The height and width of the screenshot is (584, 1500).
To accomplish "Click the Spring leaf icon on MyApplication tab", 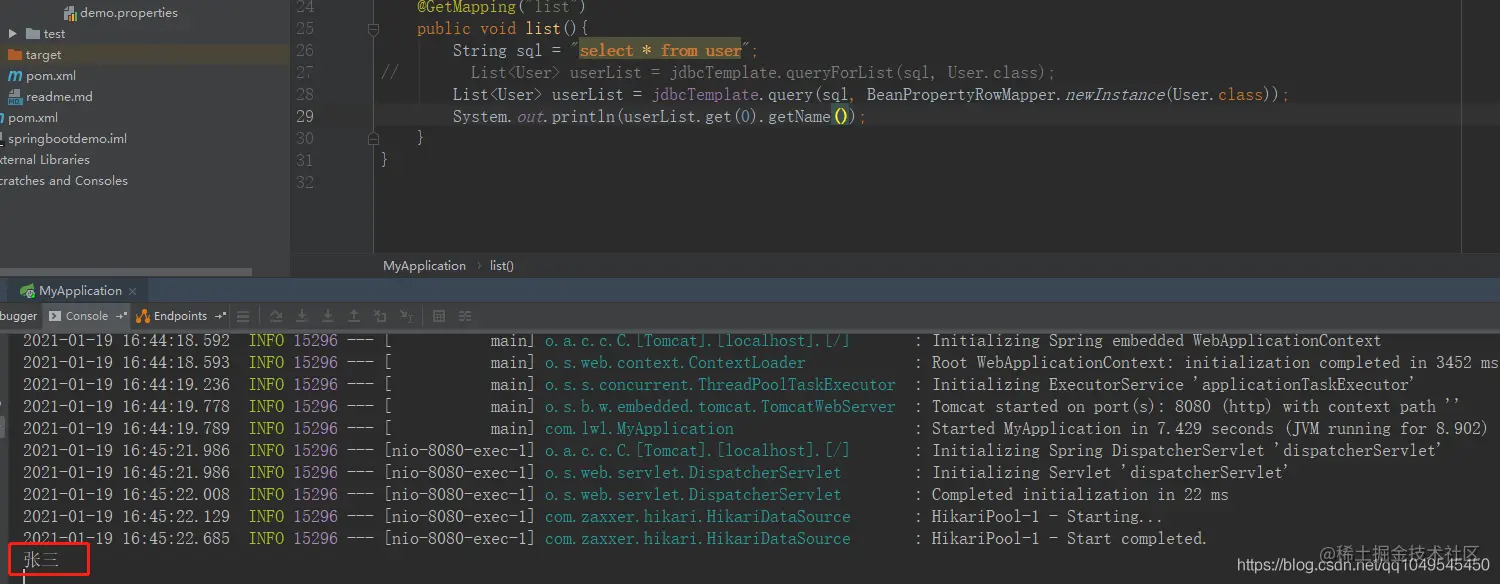I will (28, 291).
